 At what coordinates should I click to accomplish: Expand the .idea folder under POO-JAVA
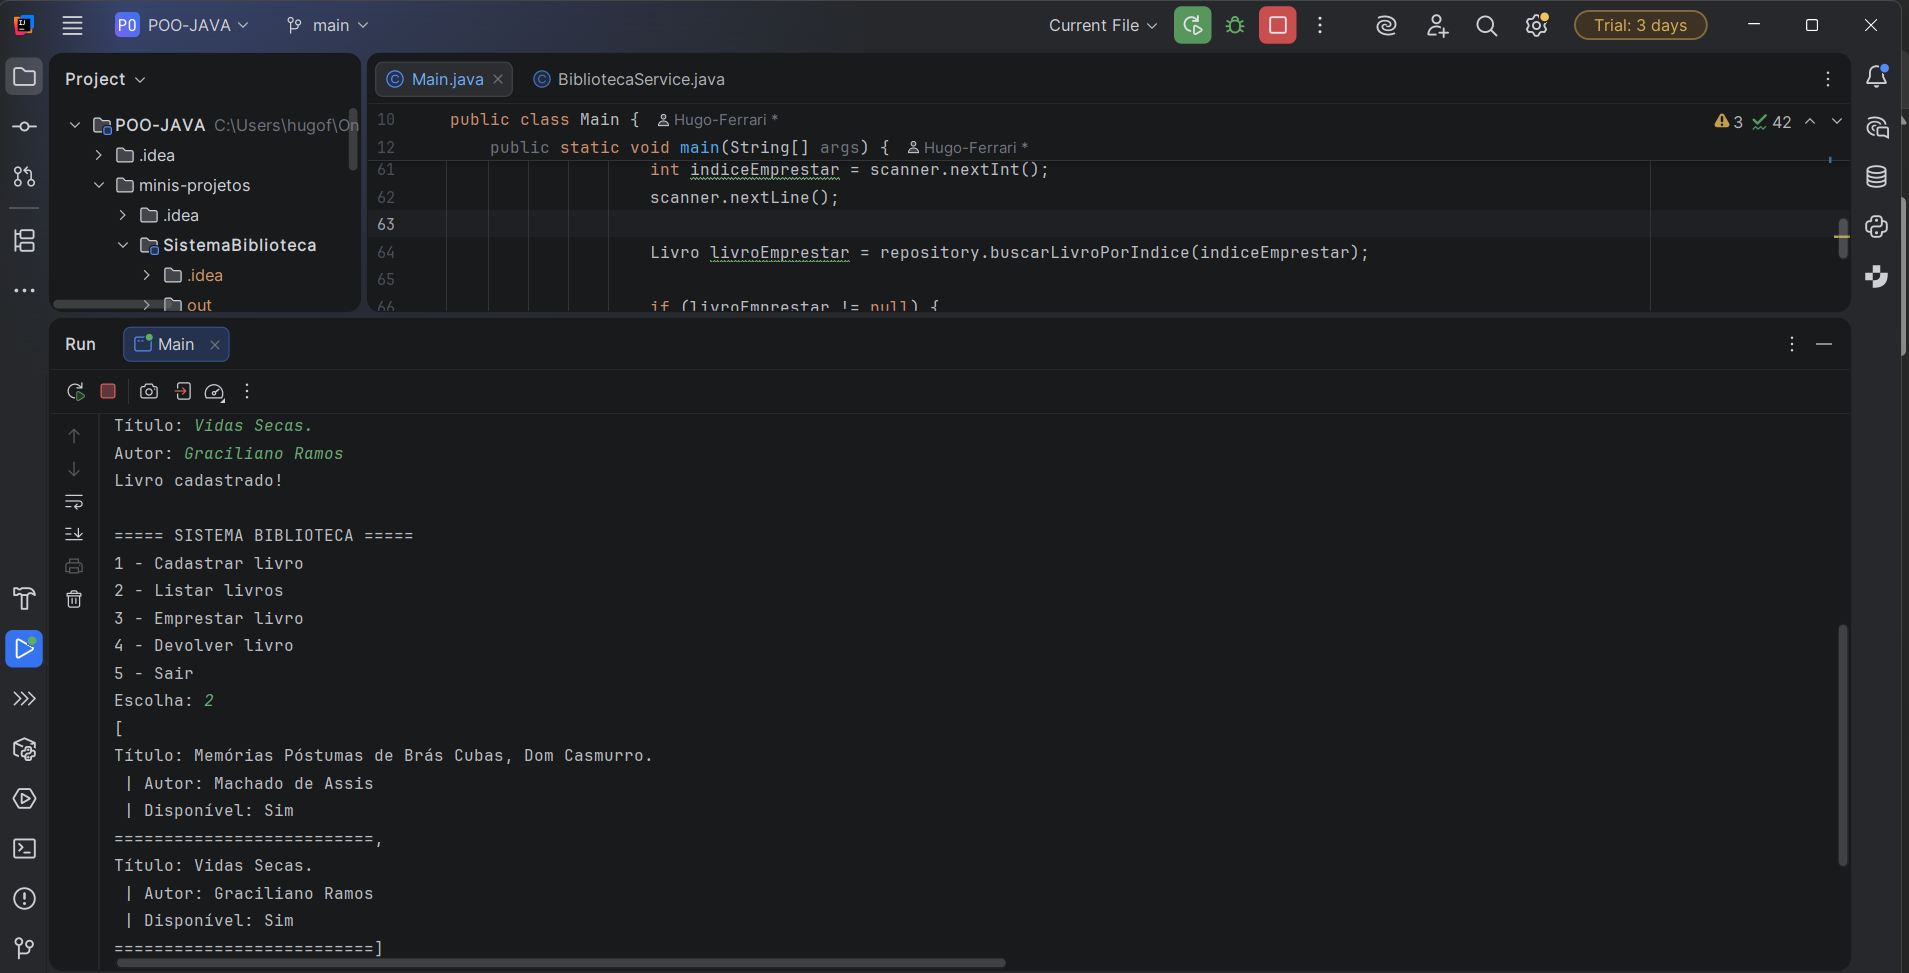click(99, 155)
